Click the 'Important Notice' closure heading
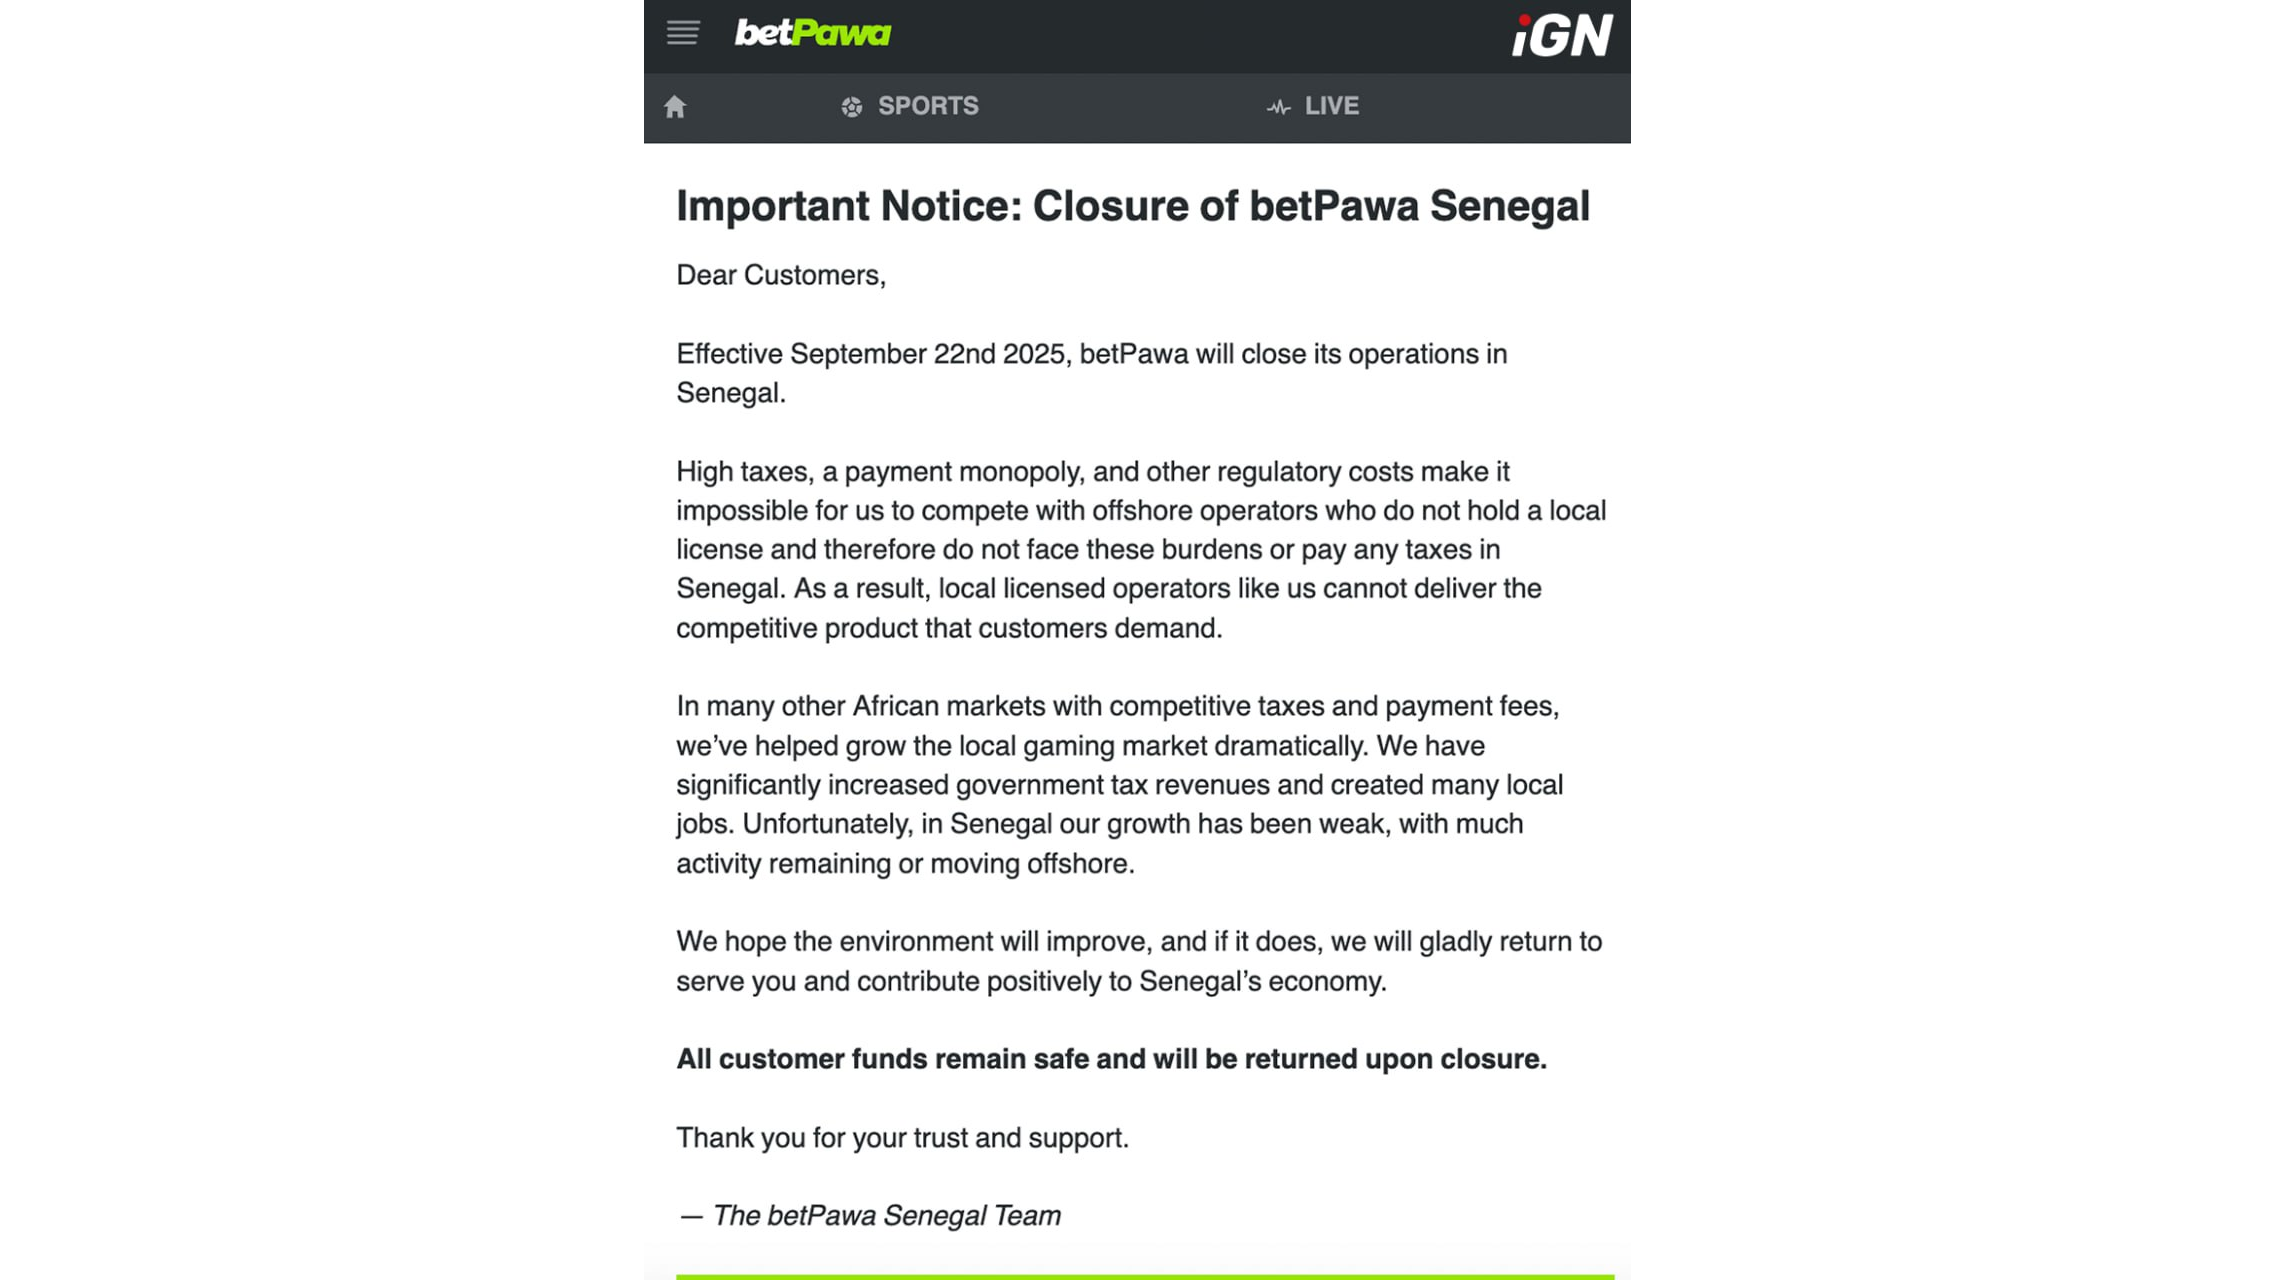 1132,206
